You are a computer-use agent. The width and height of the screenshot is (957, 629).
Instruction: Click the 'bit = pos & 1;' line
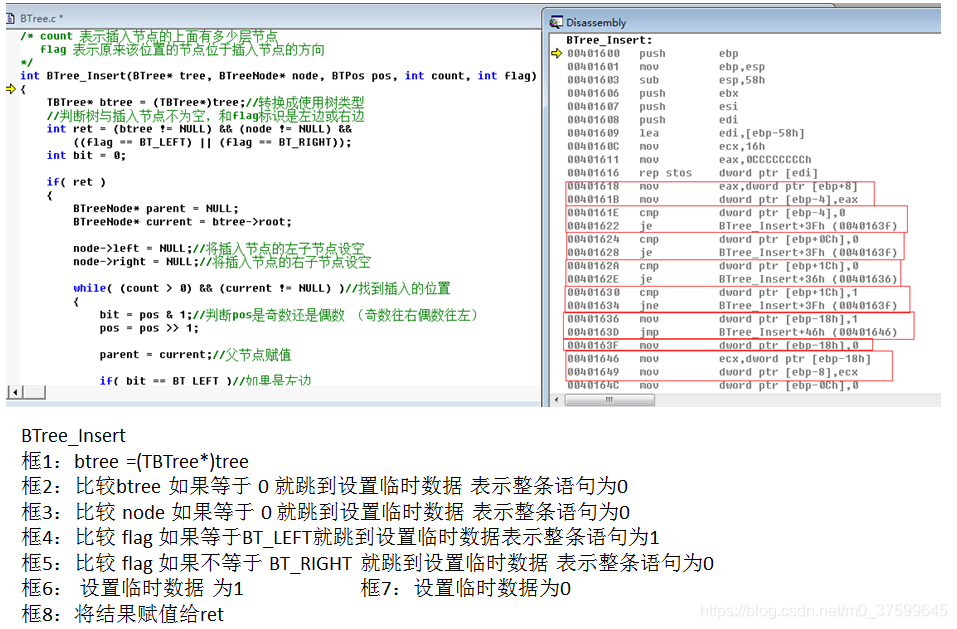(x=288, y=315)
